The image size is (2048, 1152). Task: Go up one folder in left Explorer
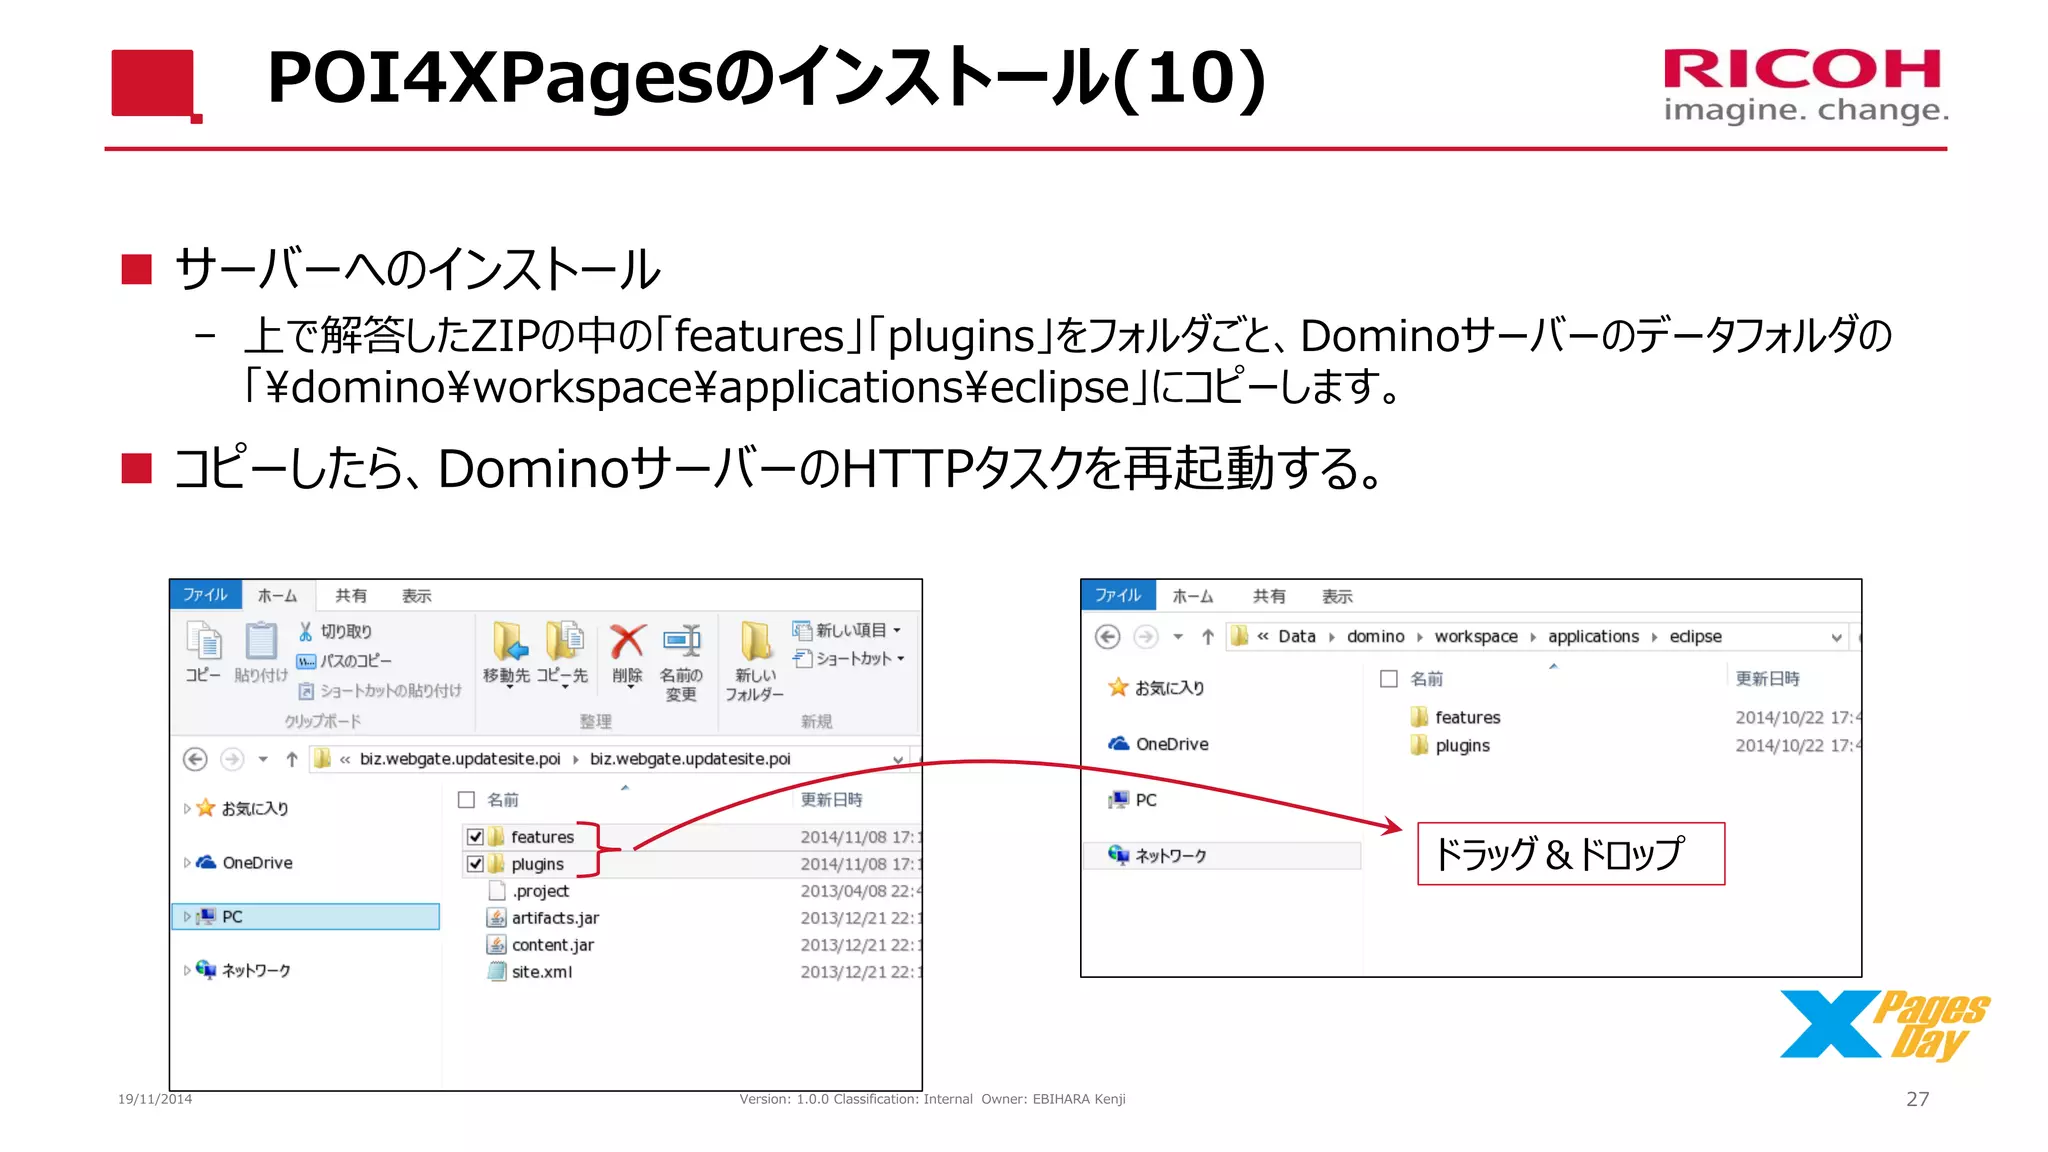click(x=292, y=759)
